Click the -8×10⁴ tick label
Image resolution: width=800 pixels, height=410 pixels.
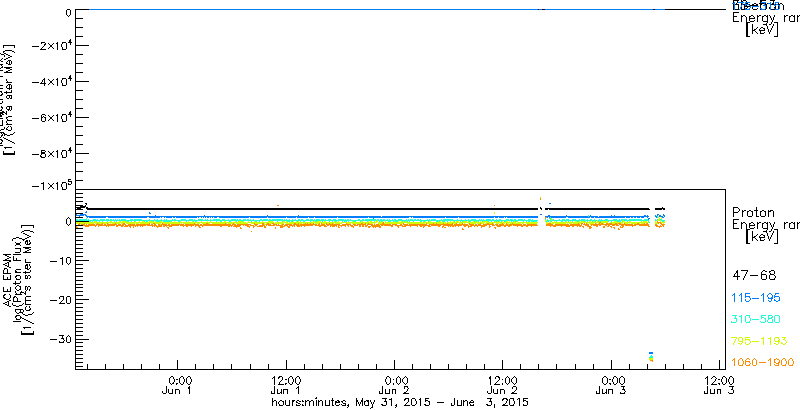coord(51,153)
